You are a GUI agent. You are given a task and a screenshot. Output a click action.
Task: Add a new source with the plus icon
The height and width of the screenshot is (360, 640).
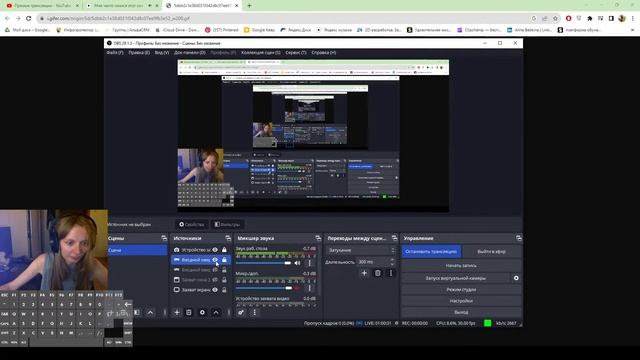click(177, 312)
